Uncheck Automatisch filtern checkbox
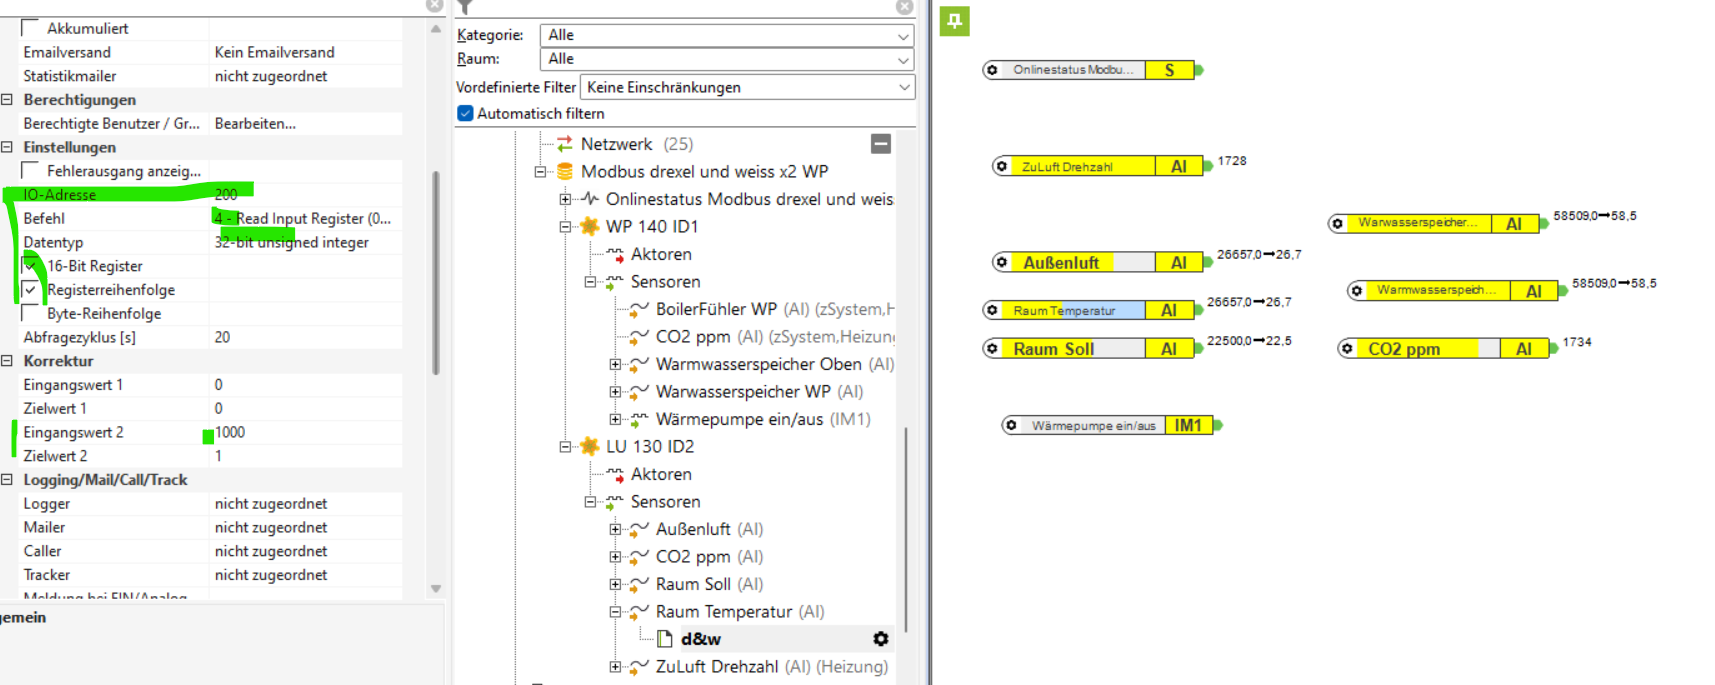The height and width of the screenshot is (685, 1715). (x=465, y=113)
